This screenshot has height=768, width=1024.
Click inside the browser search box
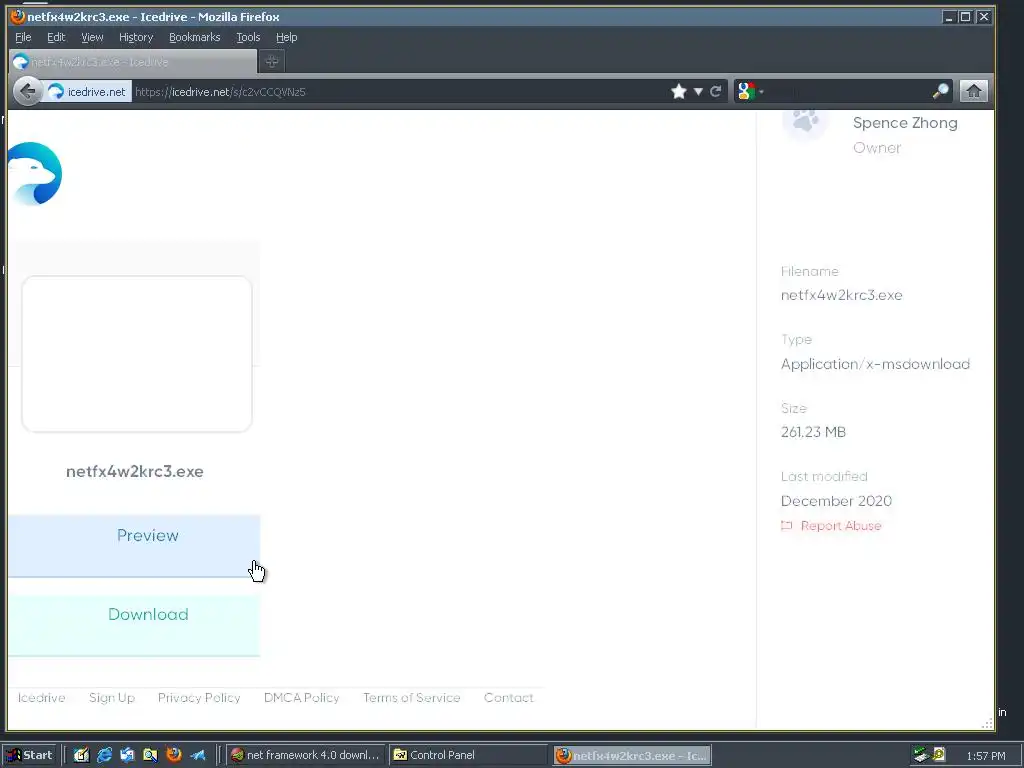848,91
